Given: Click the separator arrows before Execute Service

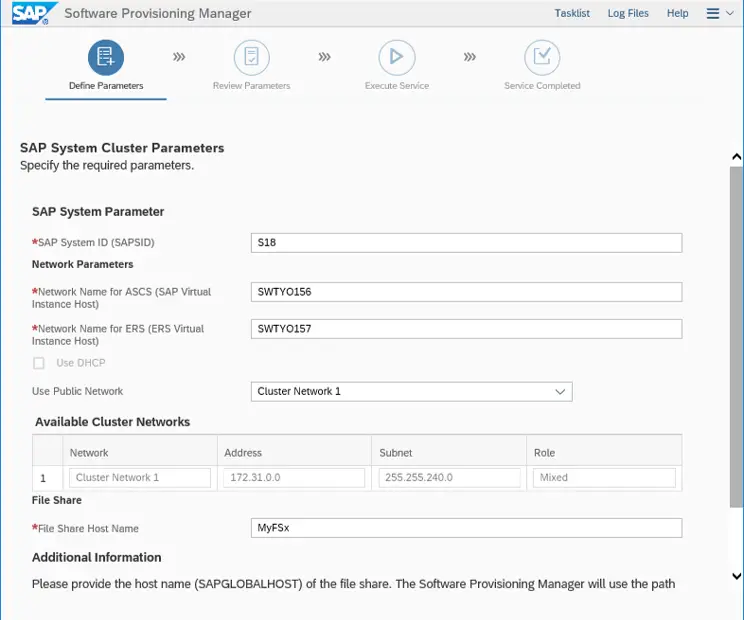Looking at the screenshot, I should click(x=325, y=57).
